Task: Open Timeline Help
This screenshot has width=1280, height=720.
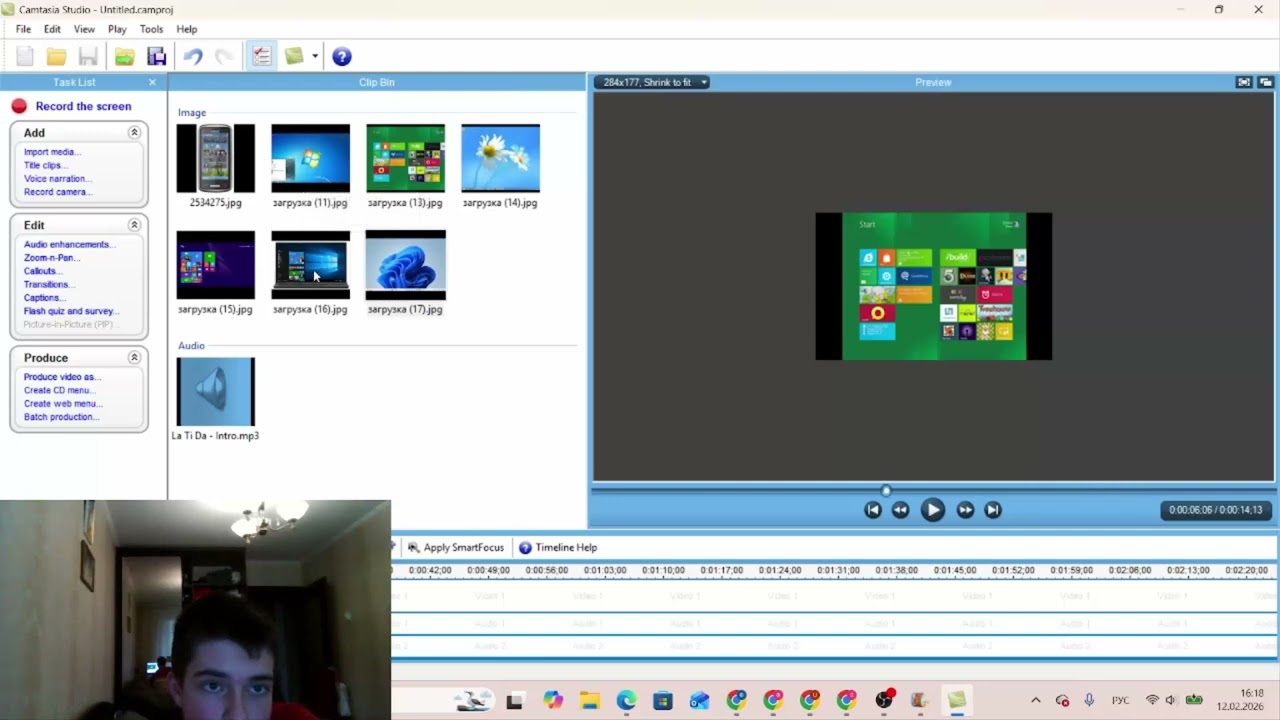Action: click(558, 547)
